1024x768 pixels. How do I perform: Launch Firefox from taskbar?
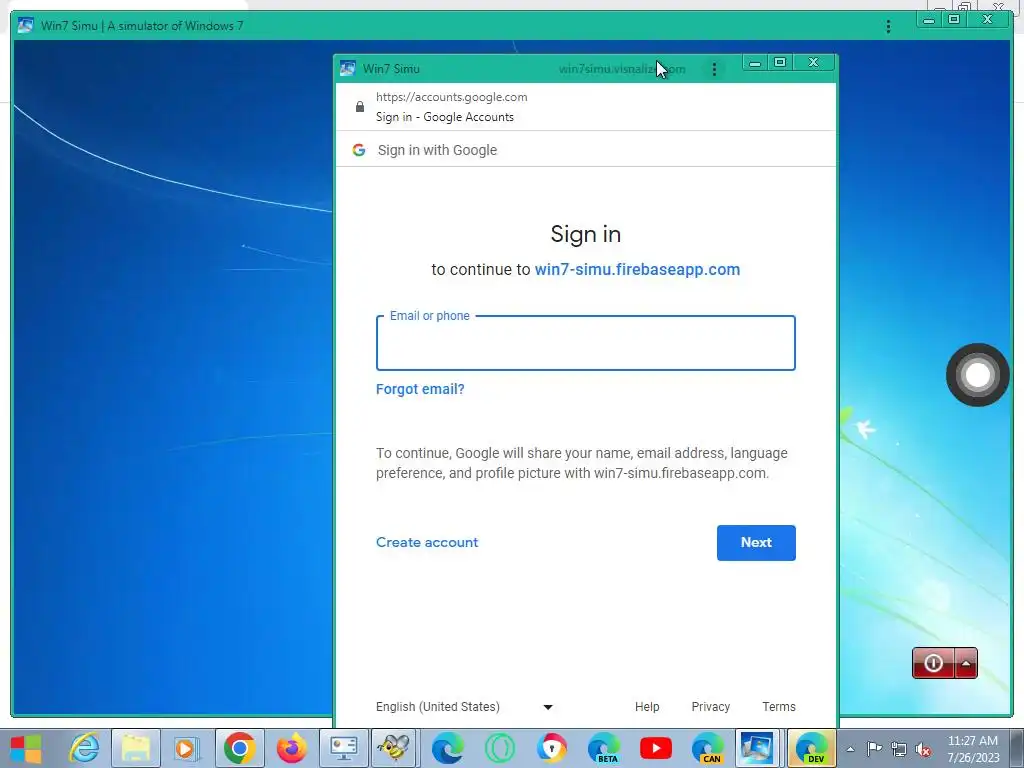(x=291, y=748)
